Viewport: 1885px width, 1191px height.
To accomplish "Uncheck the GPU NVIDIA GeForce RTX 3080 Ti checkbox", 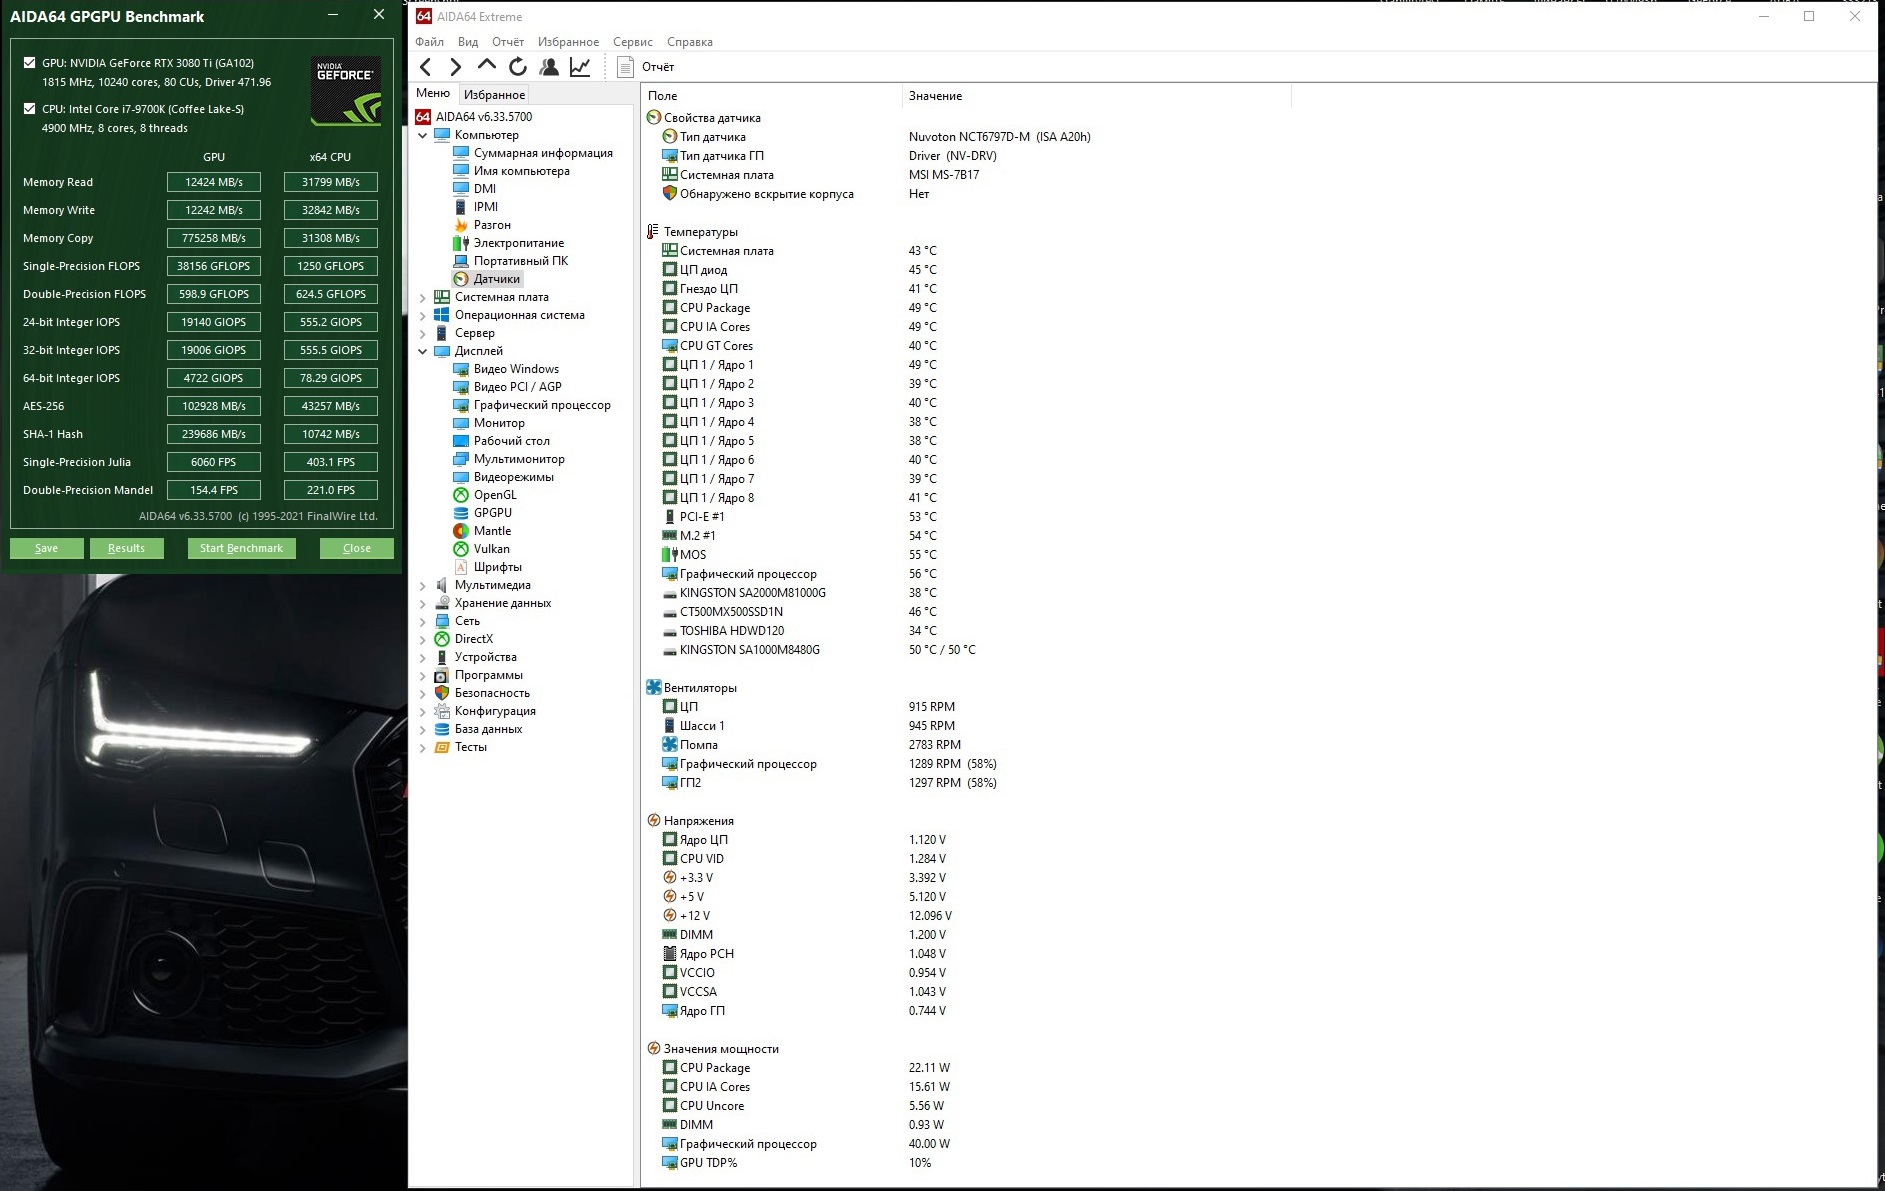I will [x=30, y=62].
